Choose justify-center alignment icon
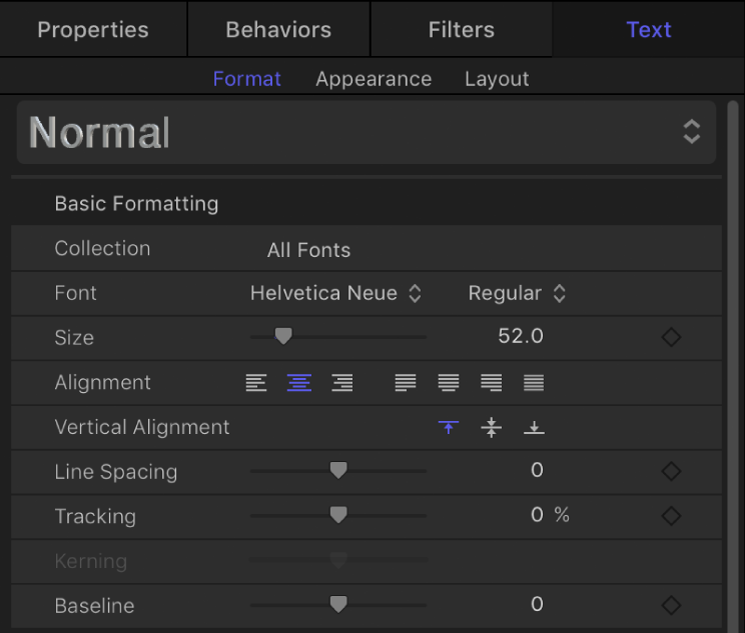The width and height of the screenshot is (745, 633). pos(448,382)
